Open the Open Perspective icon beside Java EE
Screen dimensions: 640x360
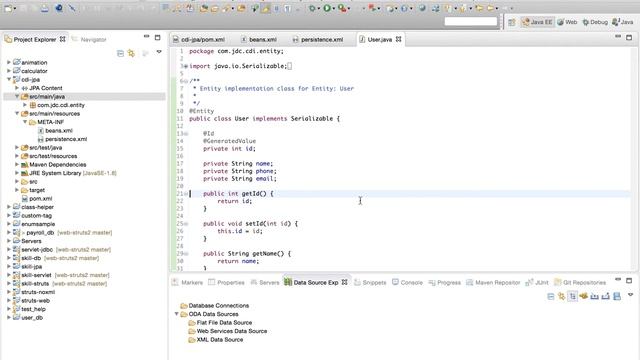(x=512, y=22)
